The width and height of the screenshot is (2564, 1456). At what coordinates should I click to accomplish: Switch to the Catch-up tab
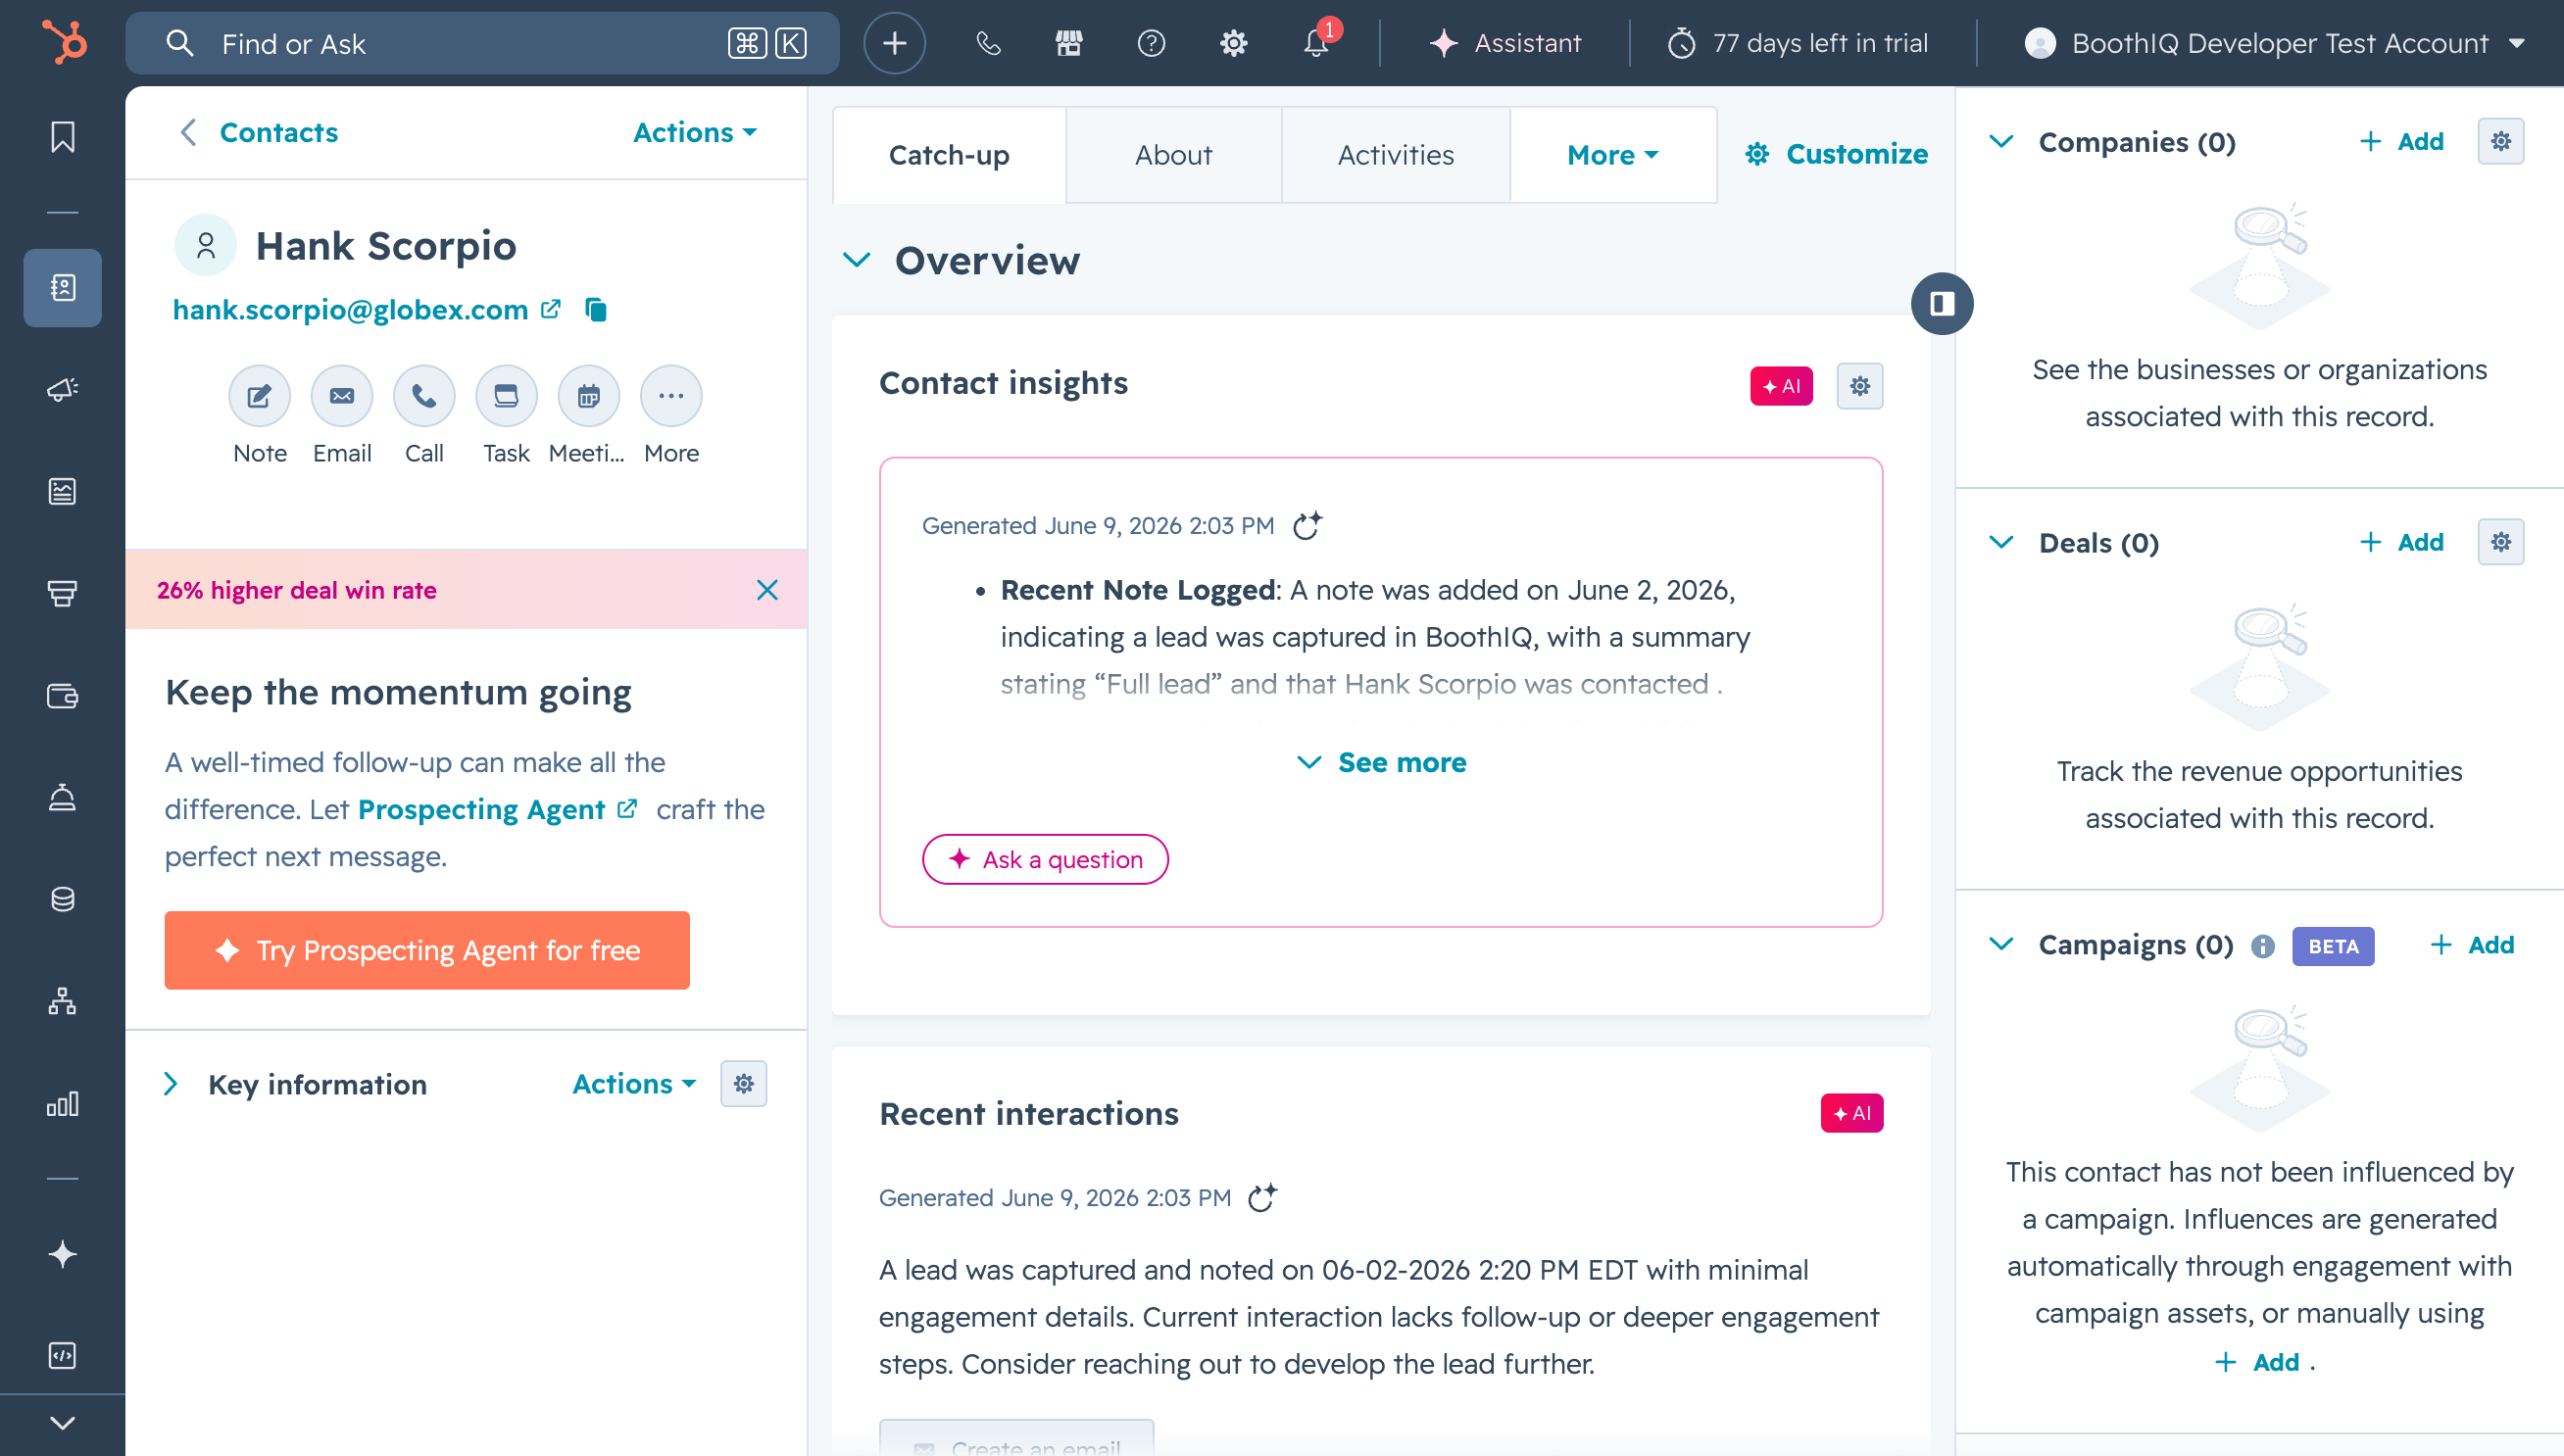(949, 155)
